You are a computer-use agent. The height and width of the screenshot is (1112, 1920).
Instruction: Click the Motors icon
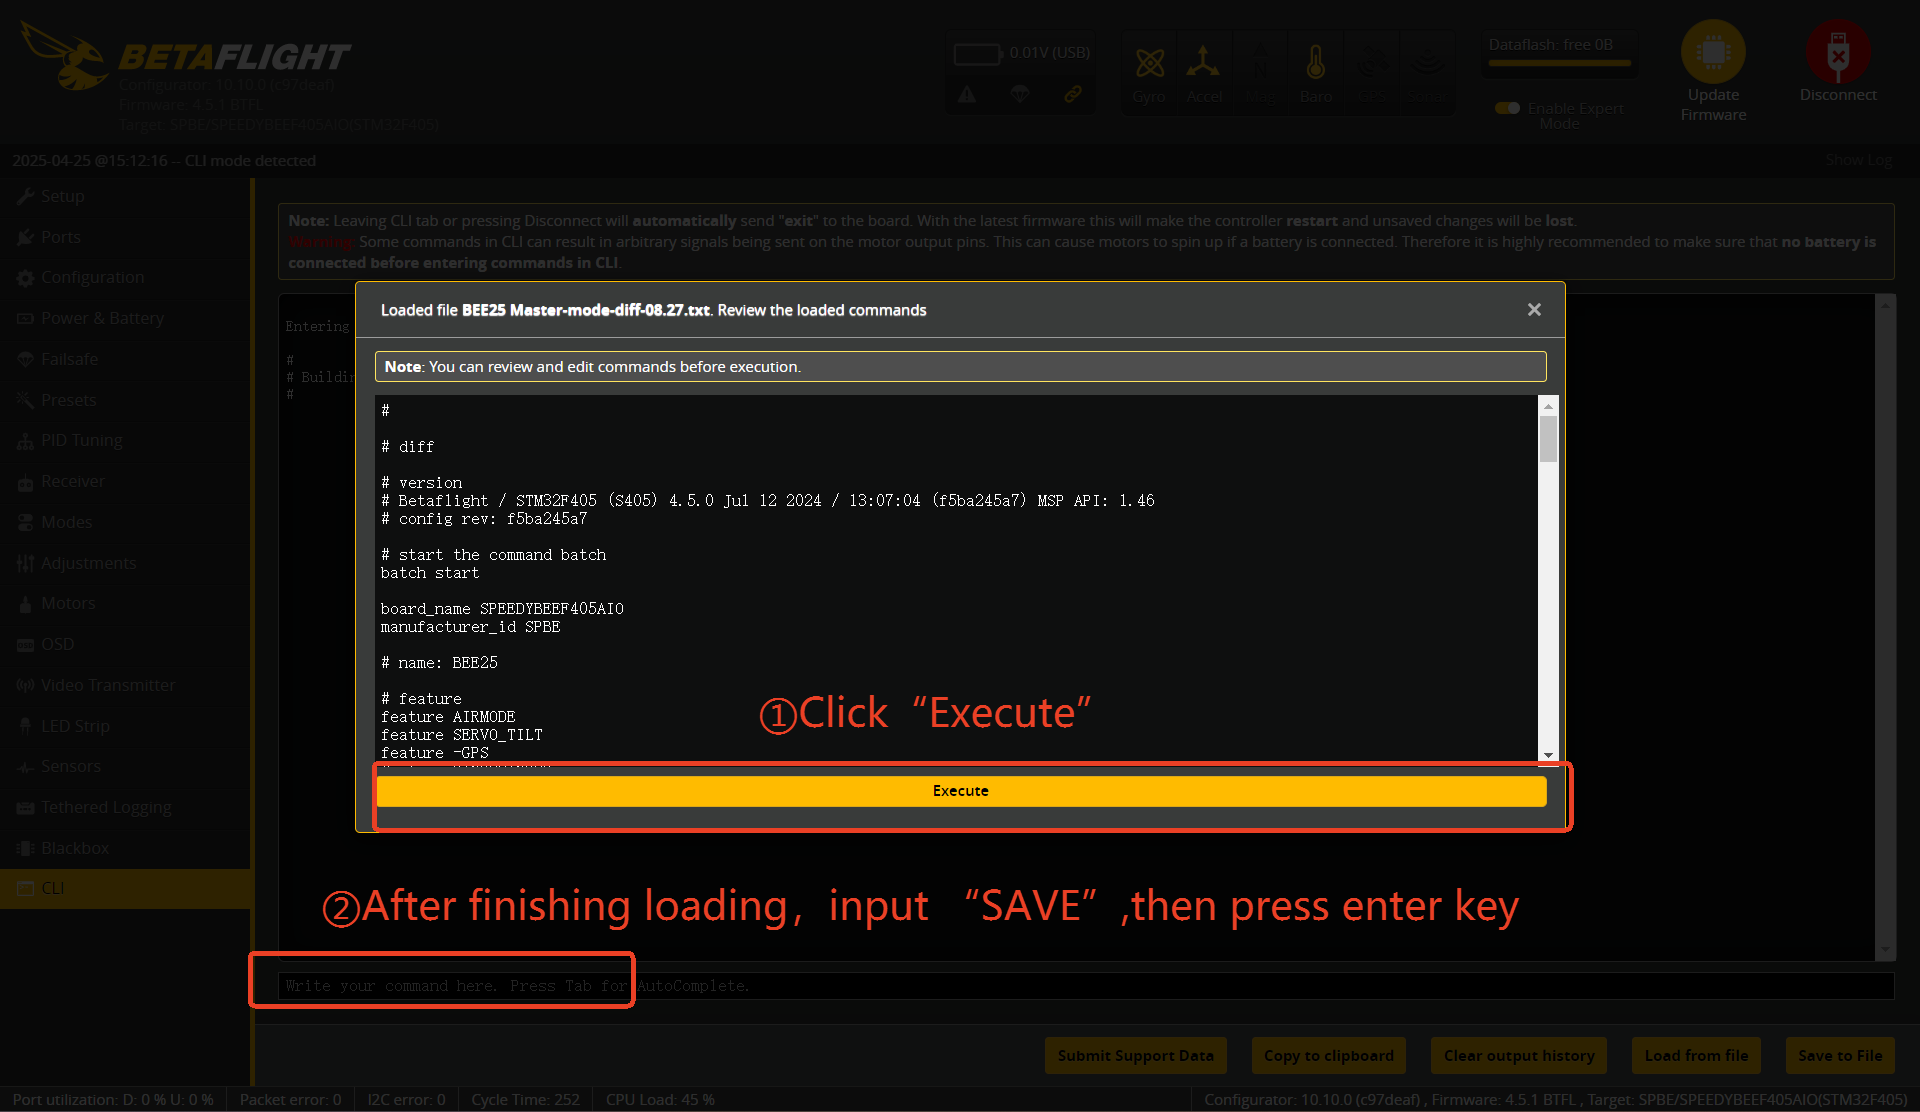coord(25,605)
